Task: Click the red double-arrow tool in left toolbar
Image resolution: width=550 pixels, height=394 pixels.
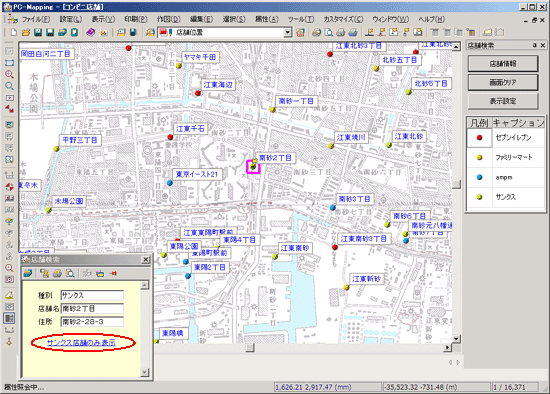Action: pyautogui.click(x=9, y=109)
